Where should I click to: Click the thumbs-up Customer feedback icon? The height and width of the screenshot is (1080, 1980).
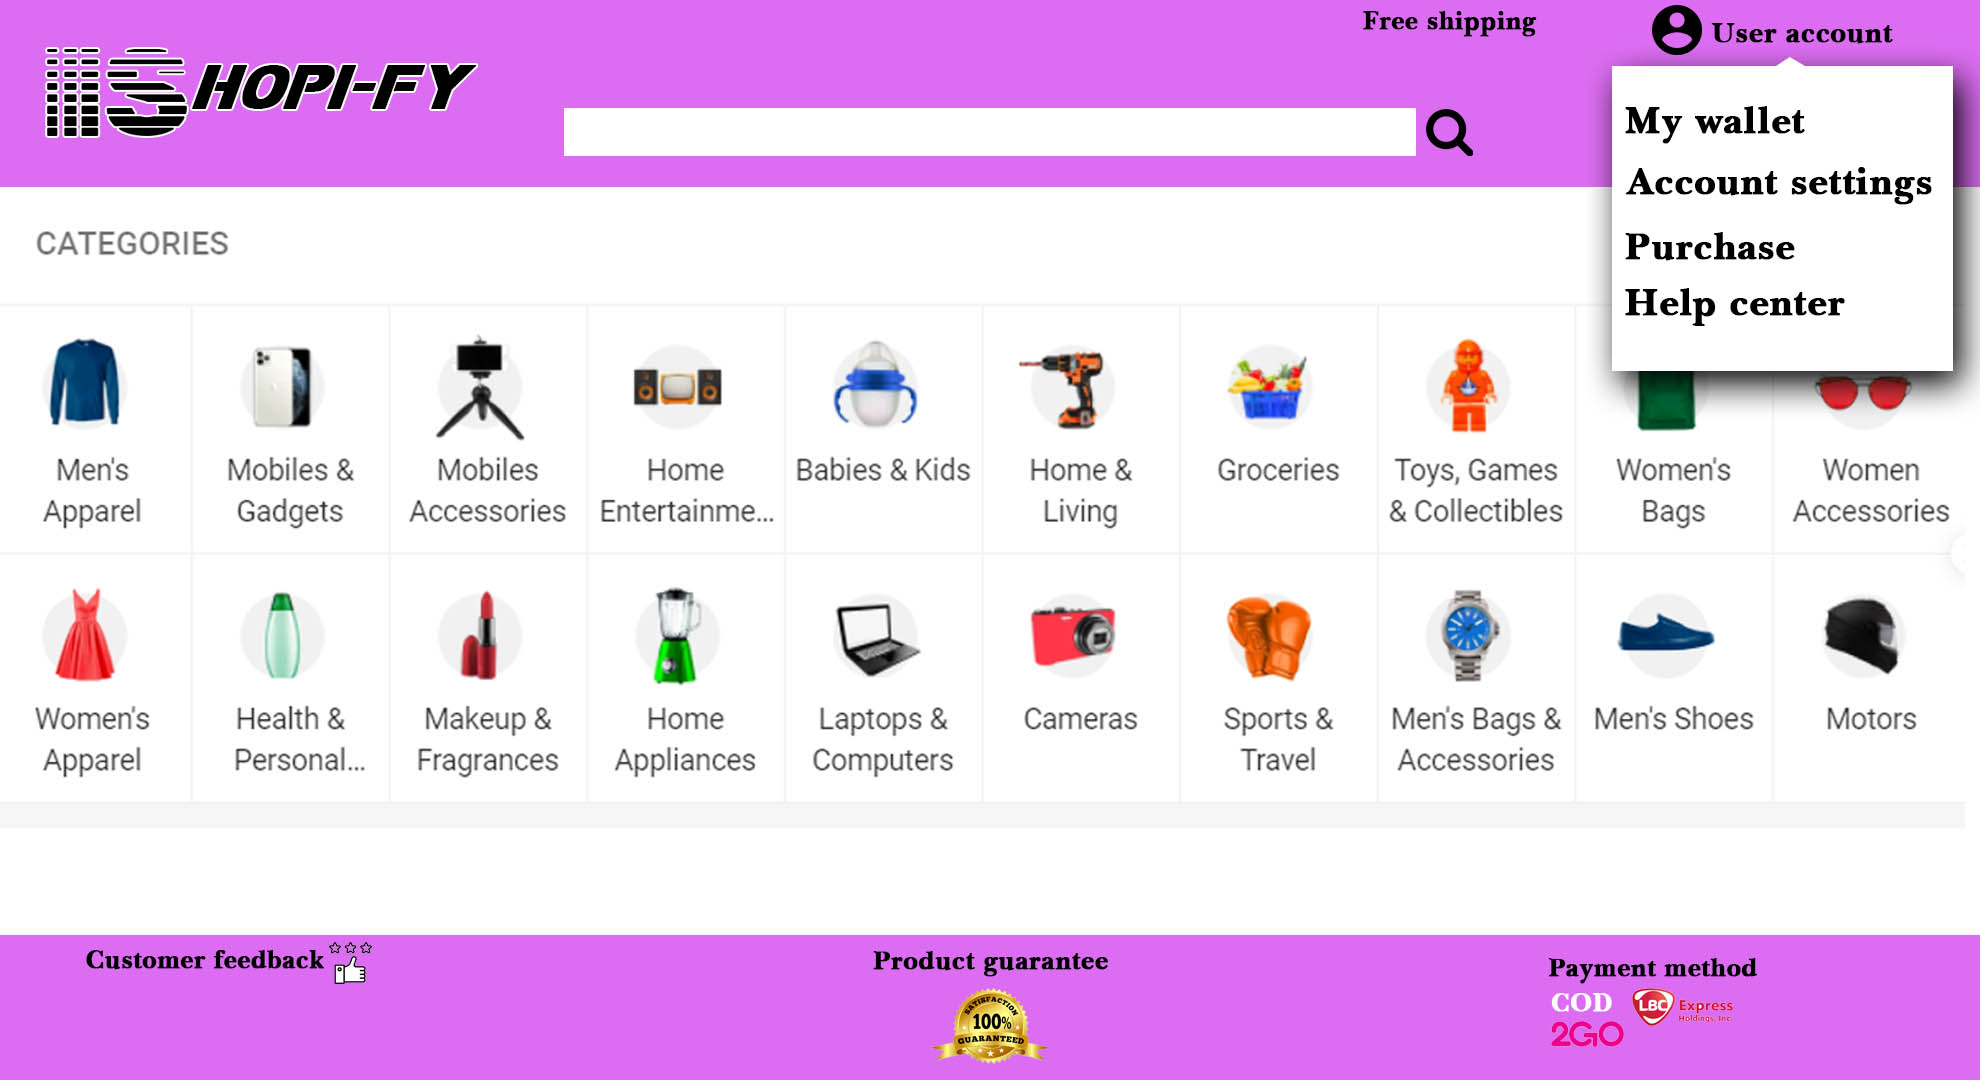click(x=351, y=963)
